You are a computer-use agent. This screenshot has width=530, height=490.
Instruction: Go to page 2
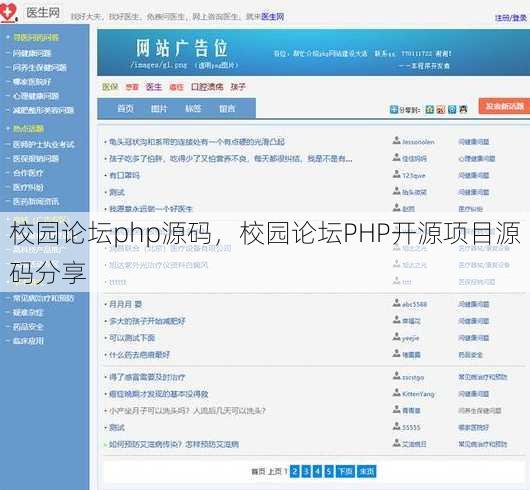click(x=295, y=471)
